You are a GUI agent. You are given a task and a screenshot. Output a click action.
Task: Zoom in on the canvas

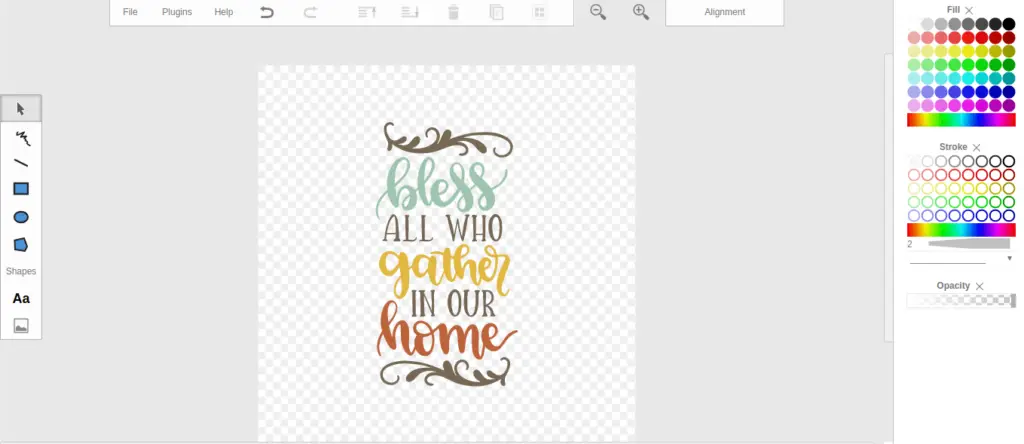click(x=641, y=12)
